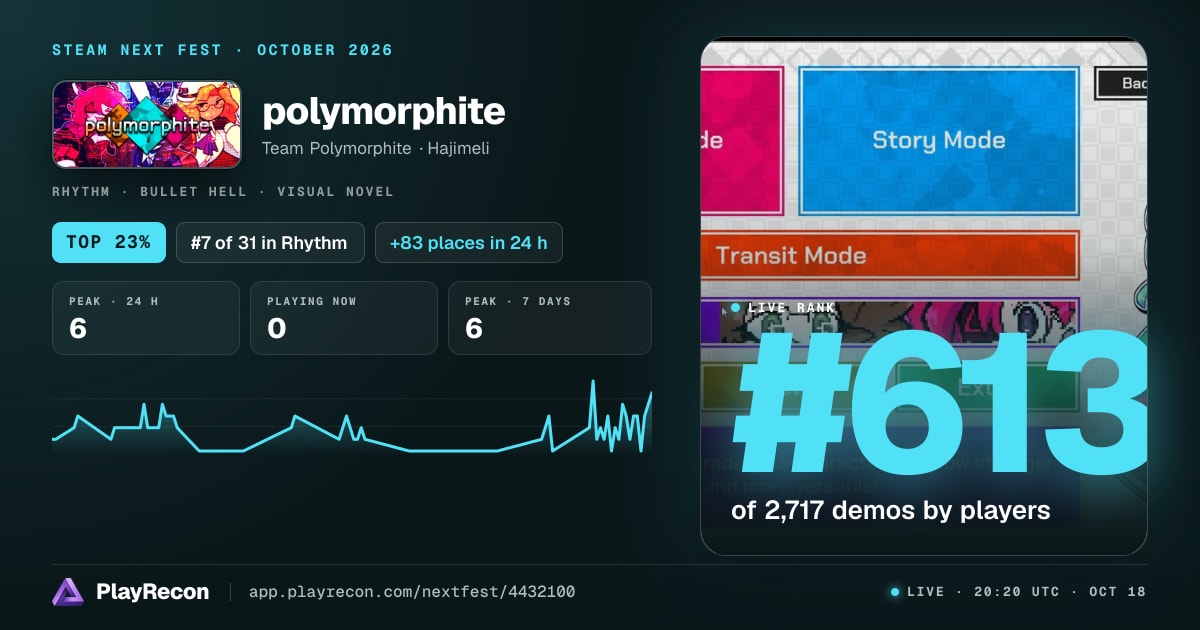Click the app.playrecon.com/nextfest/4432100 link
Viewport: 1200px width, 630px height.
[412, 592]
